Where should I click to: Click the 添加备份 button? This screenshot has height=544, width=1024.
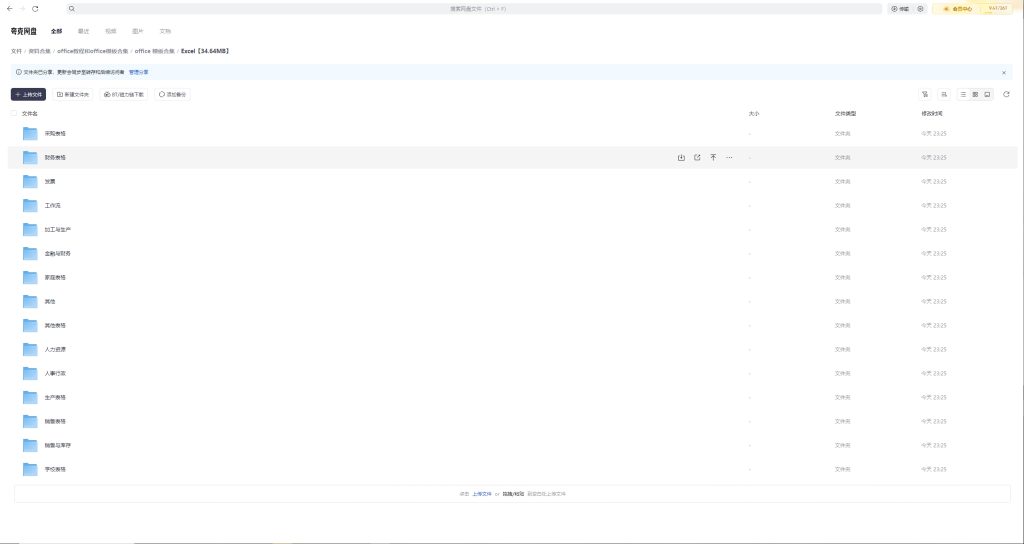[x=172, y=95]
